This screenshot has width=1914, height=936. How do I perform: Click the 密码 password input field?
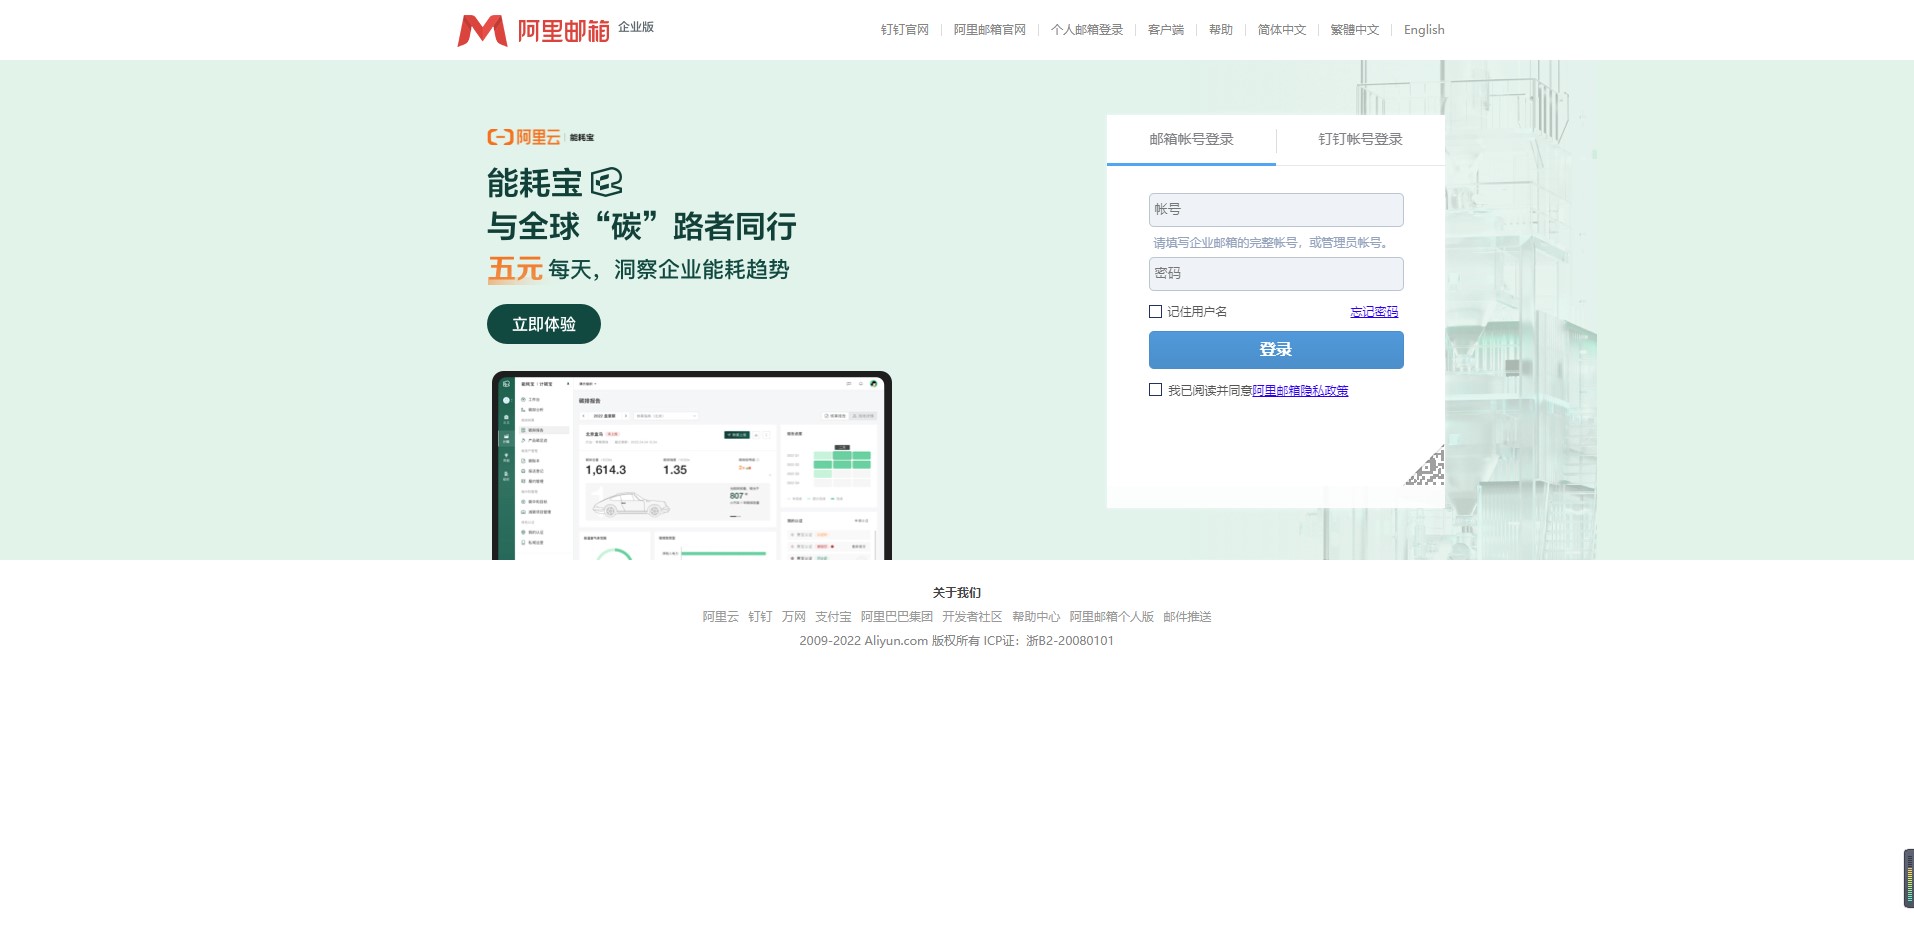coord(1276,274)
